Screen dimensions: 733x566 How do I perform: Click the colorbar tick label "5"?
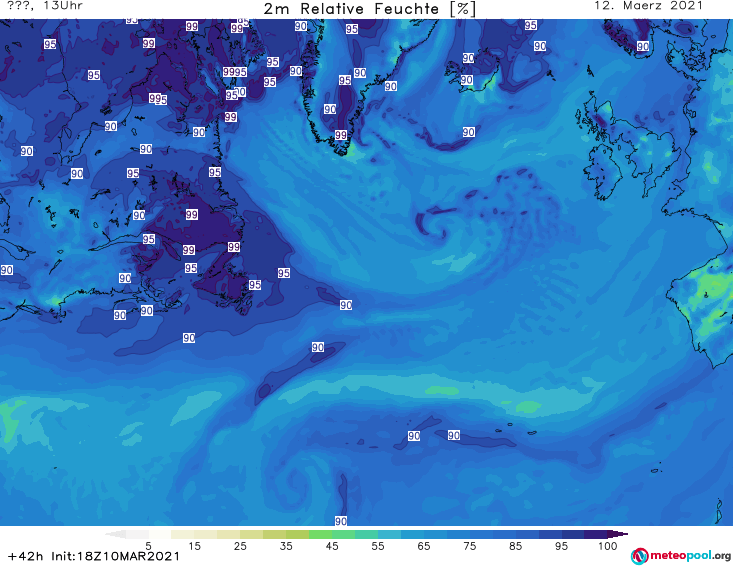148,546
